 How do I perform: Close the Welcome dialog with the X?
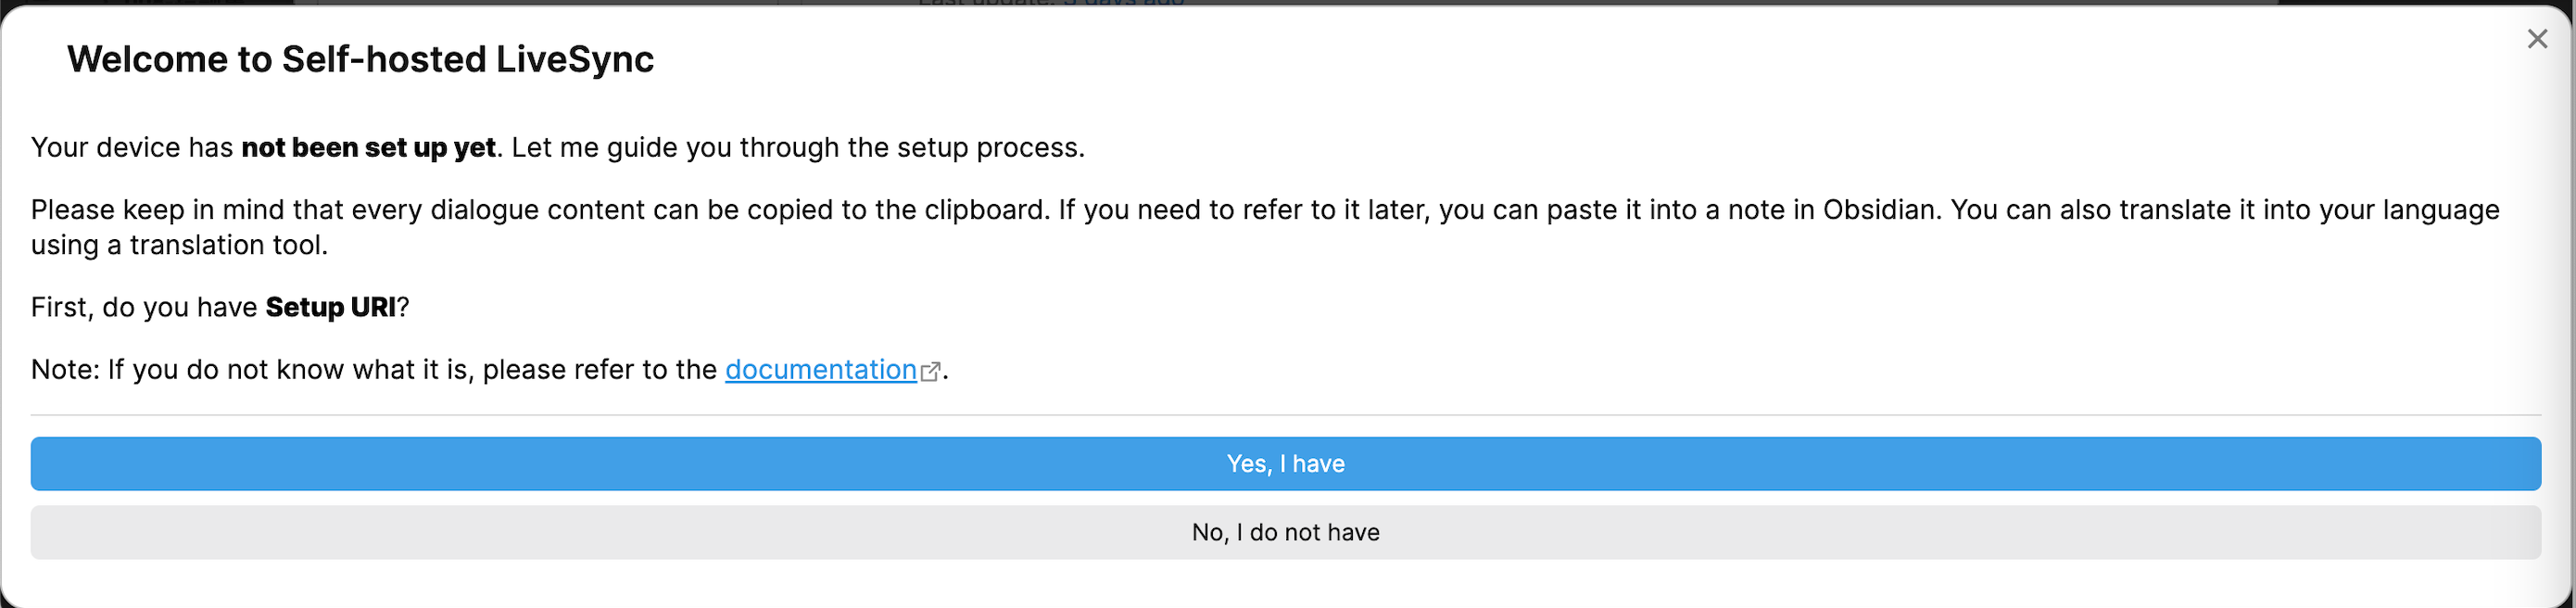click(2537, 39)
